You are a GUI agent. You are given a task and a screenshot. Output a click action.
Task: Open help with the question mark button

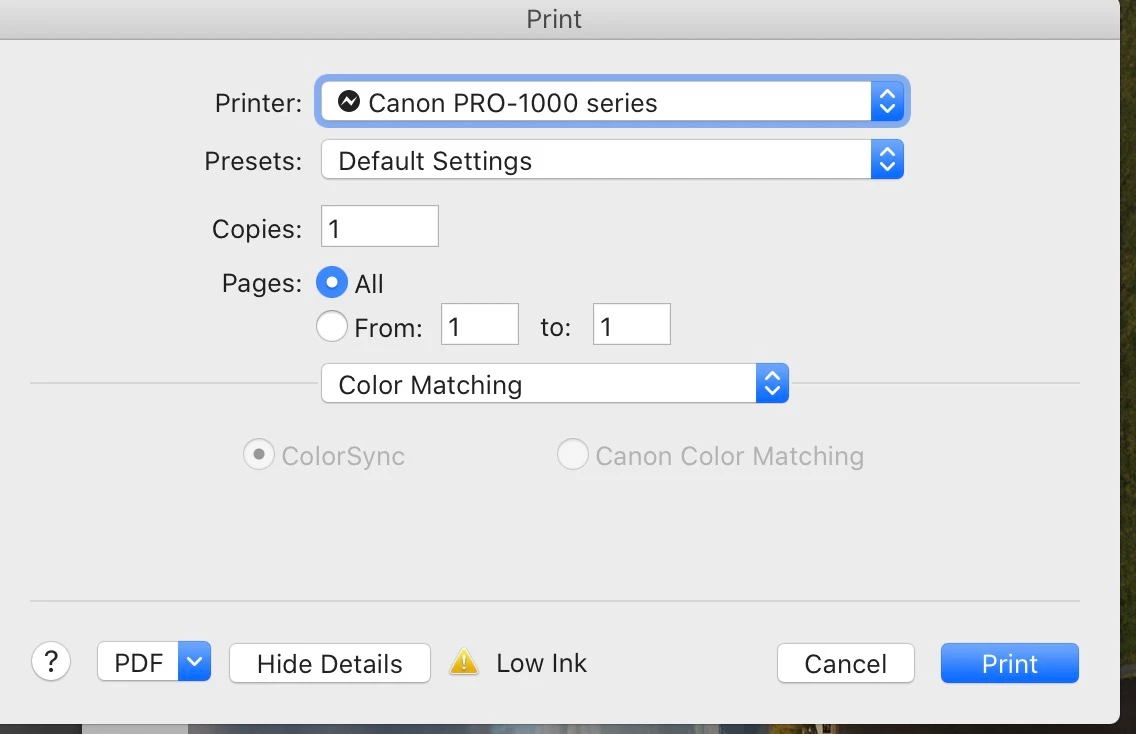tap(51, 662)
